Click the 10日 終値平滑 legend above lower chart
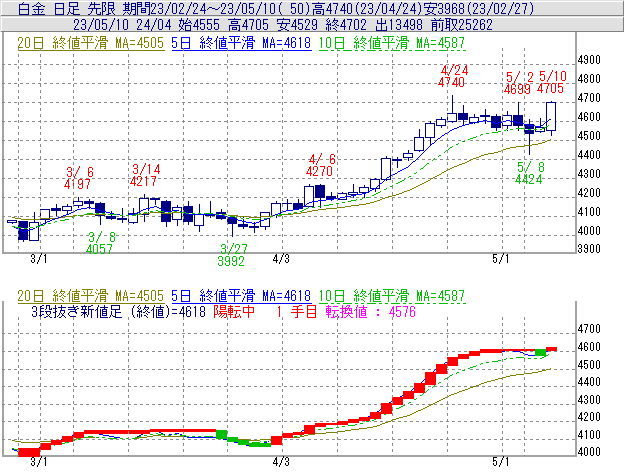 392,296
